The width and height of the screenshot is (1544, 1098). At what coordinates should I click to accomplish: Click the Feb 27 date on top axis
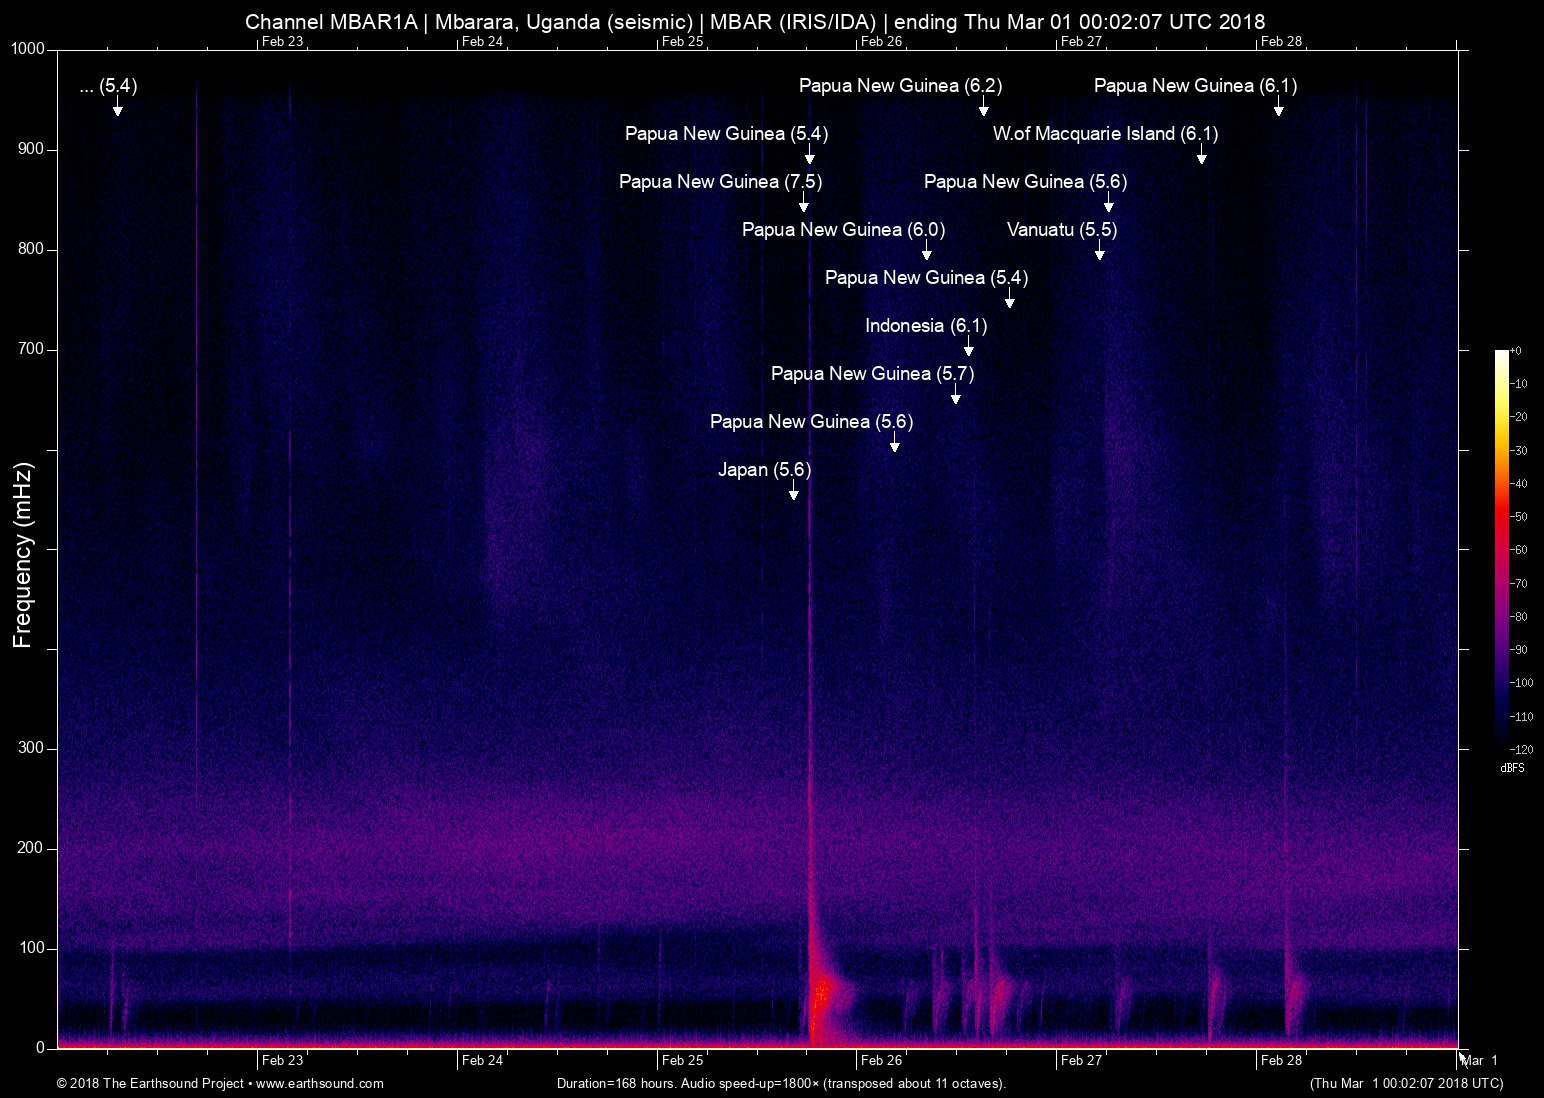point(1081,41)
